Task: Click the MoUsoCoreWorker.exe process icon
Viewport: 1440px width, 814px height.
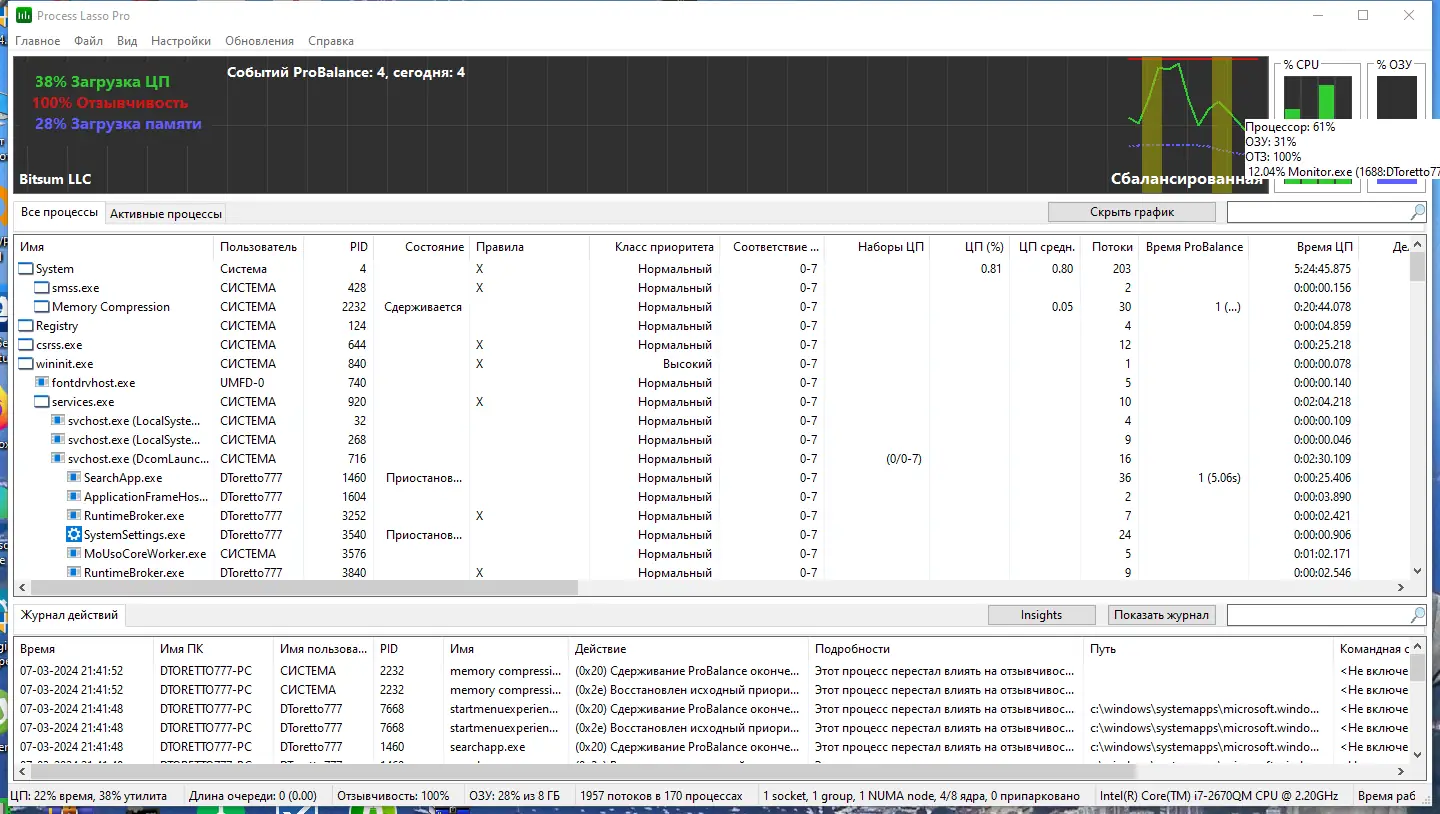Action: click(x=74, y=554)
